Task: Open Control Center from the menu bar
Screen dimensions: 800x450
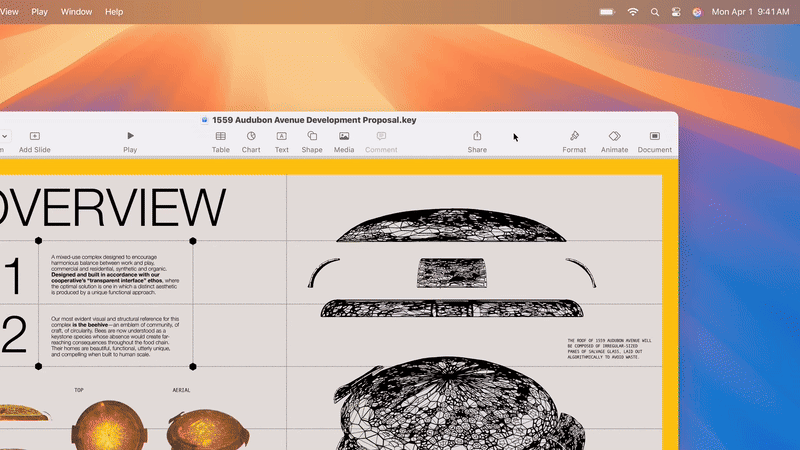Action: (676, 12)
